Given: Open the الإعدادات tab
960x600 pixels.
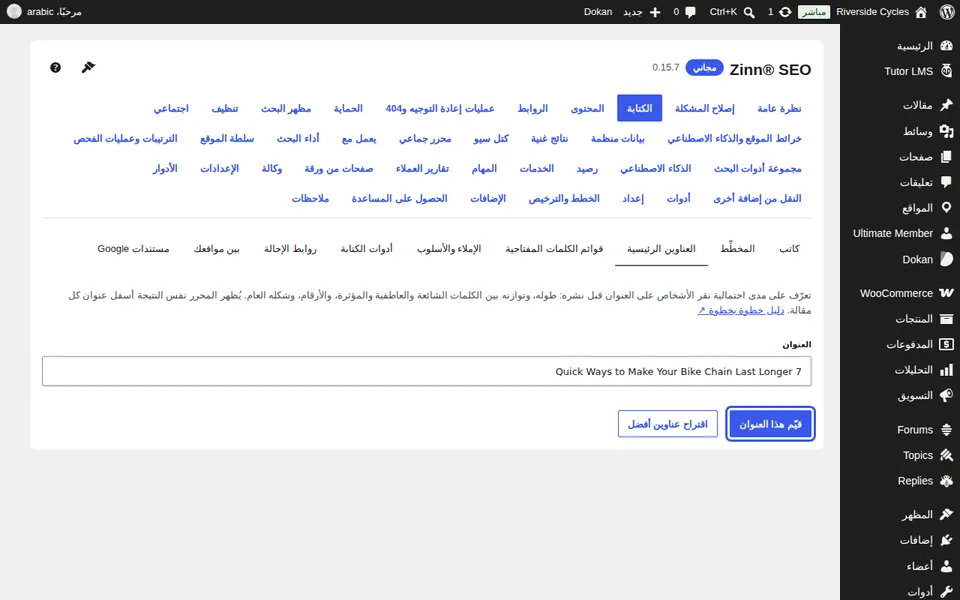Looking at the screenshot, I should (219, 168).
